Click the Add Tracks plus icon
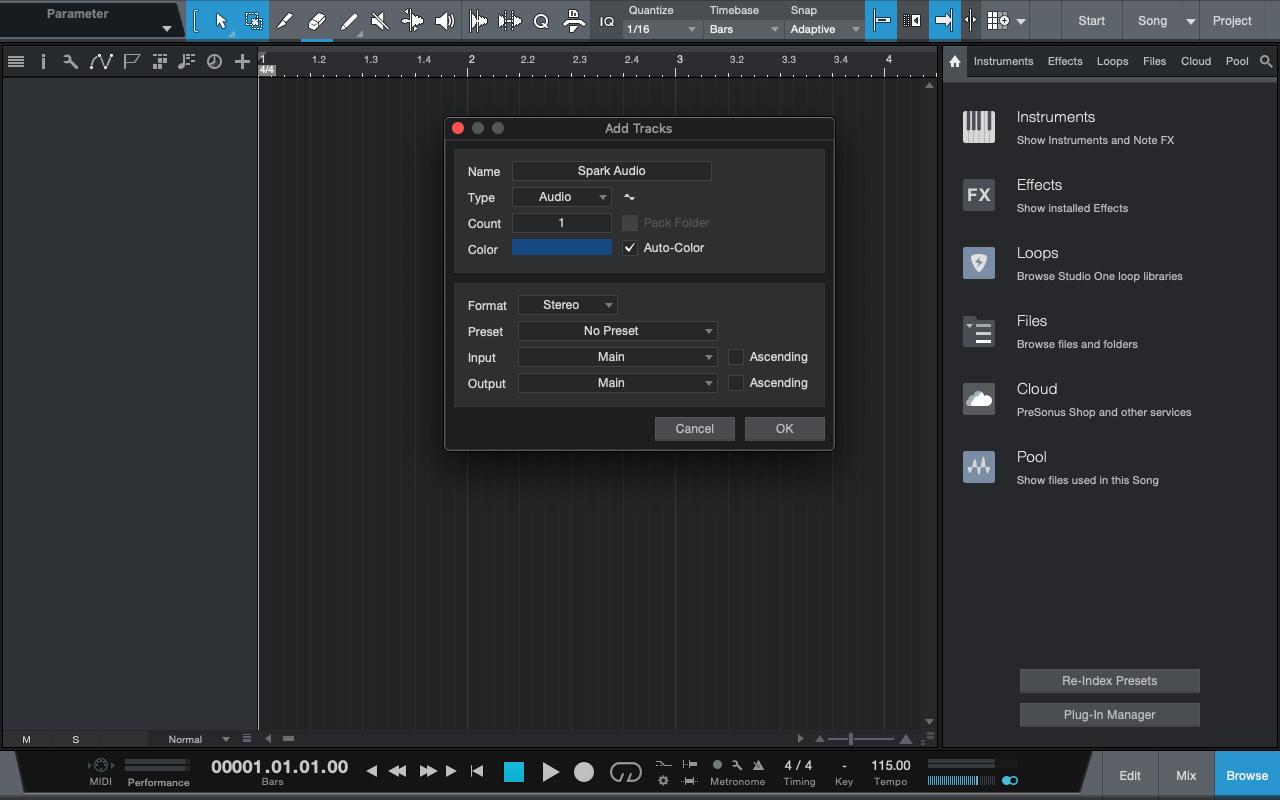This screenshot has height=800, width=1280. (x=242, y=62)
